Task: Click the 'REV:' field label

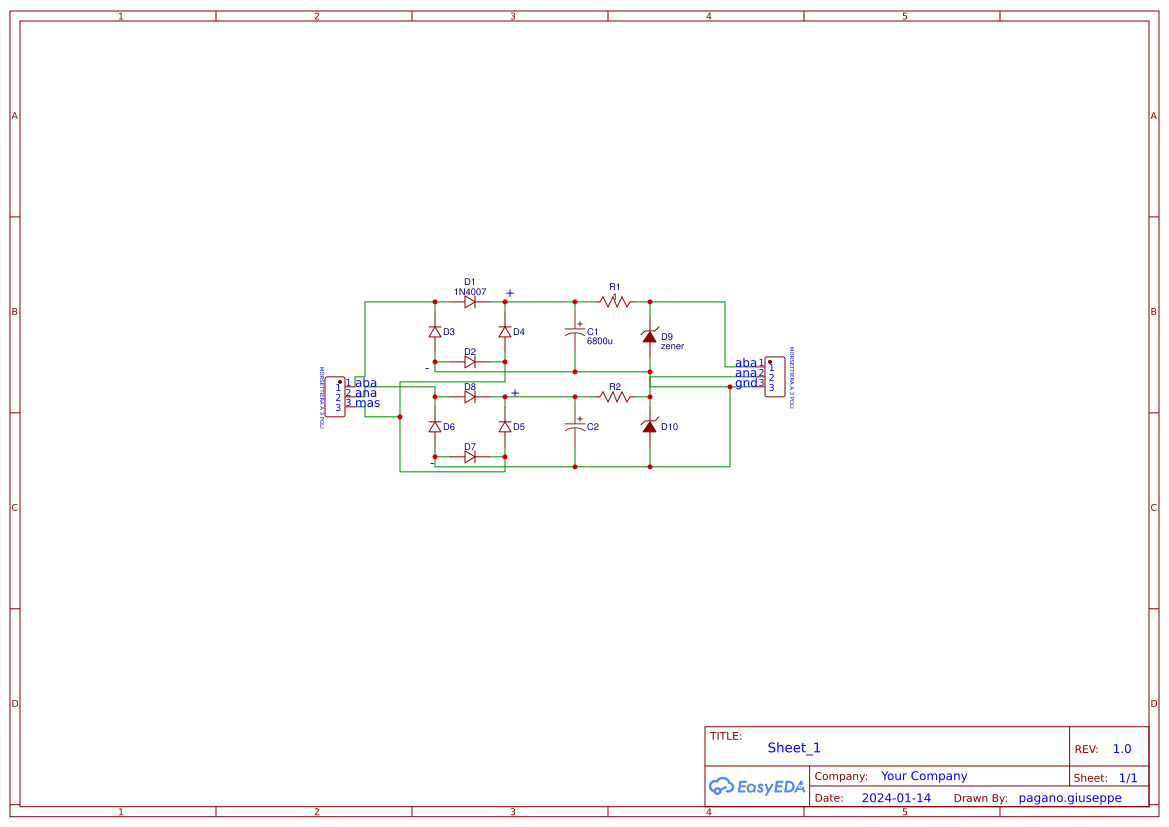Action: pos(1086,749)
